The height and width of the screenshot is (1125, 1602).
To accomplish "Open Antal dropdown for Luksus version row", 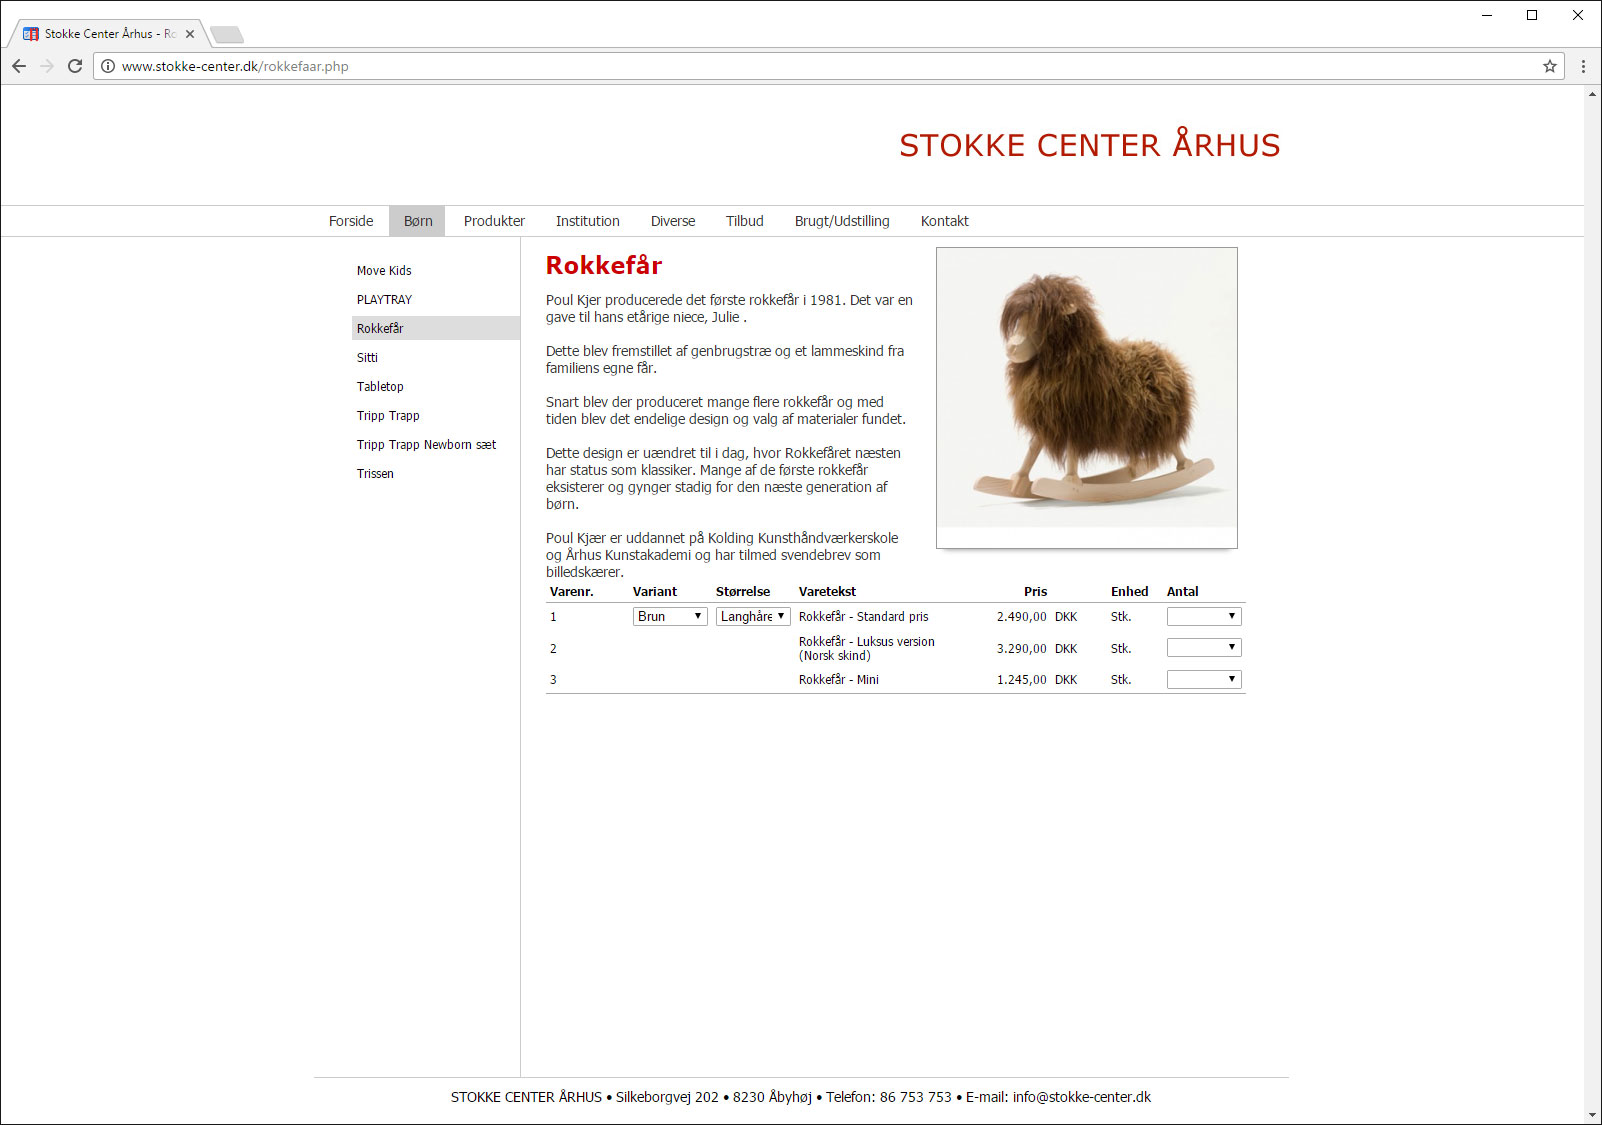I will pos(1204,648).
